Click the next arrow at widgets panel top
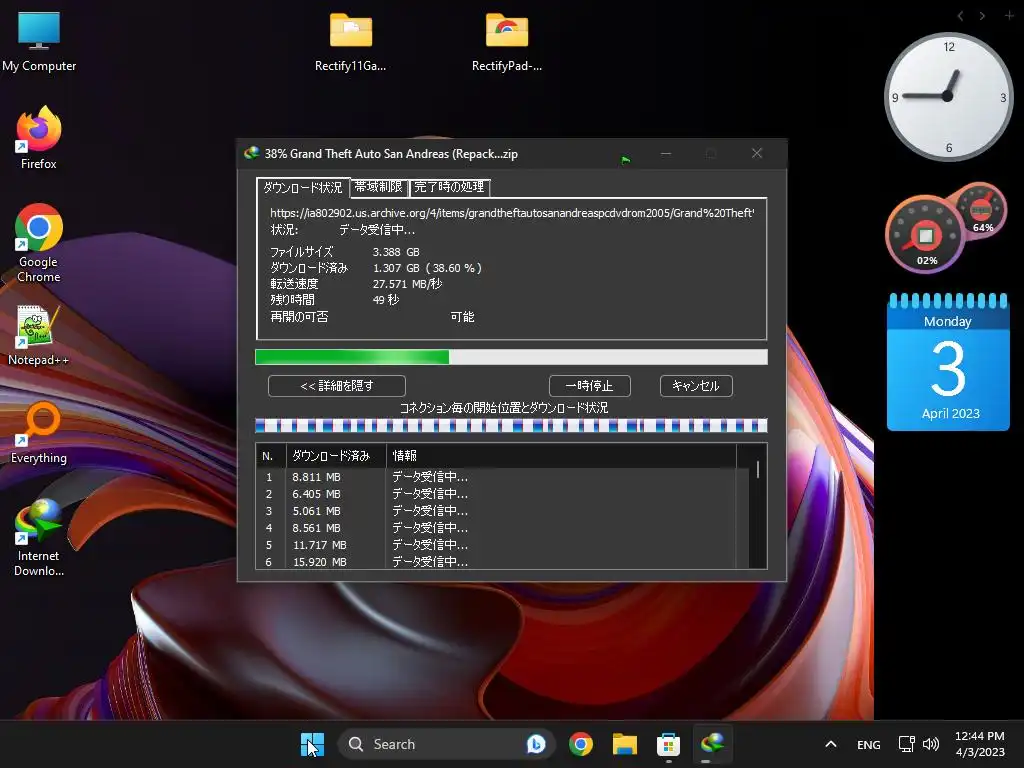 click(x=982, y=16)
